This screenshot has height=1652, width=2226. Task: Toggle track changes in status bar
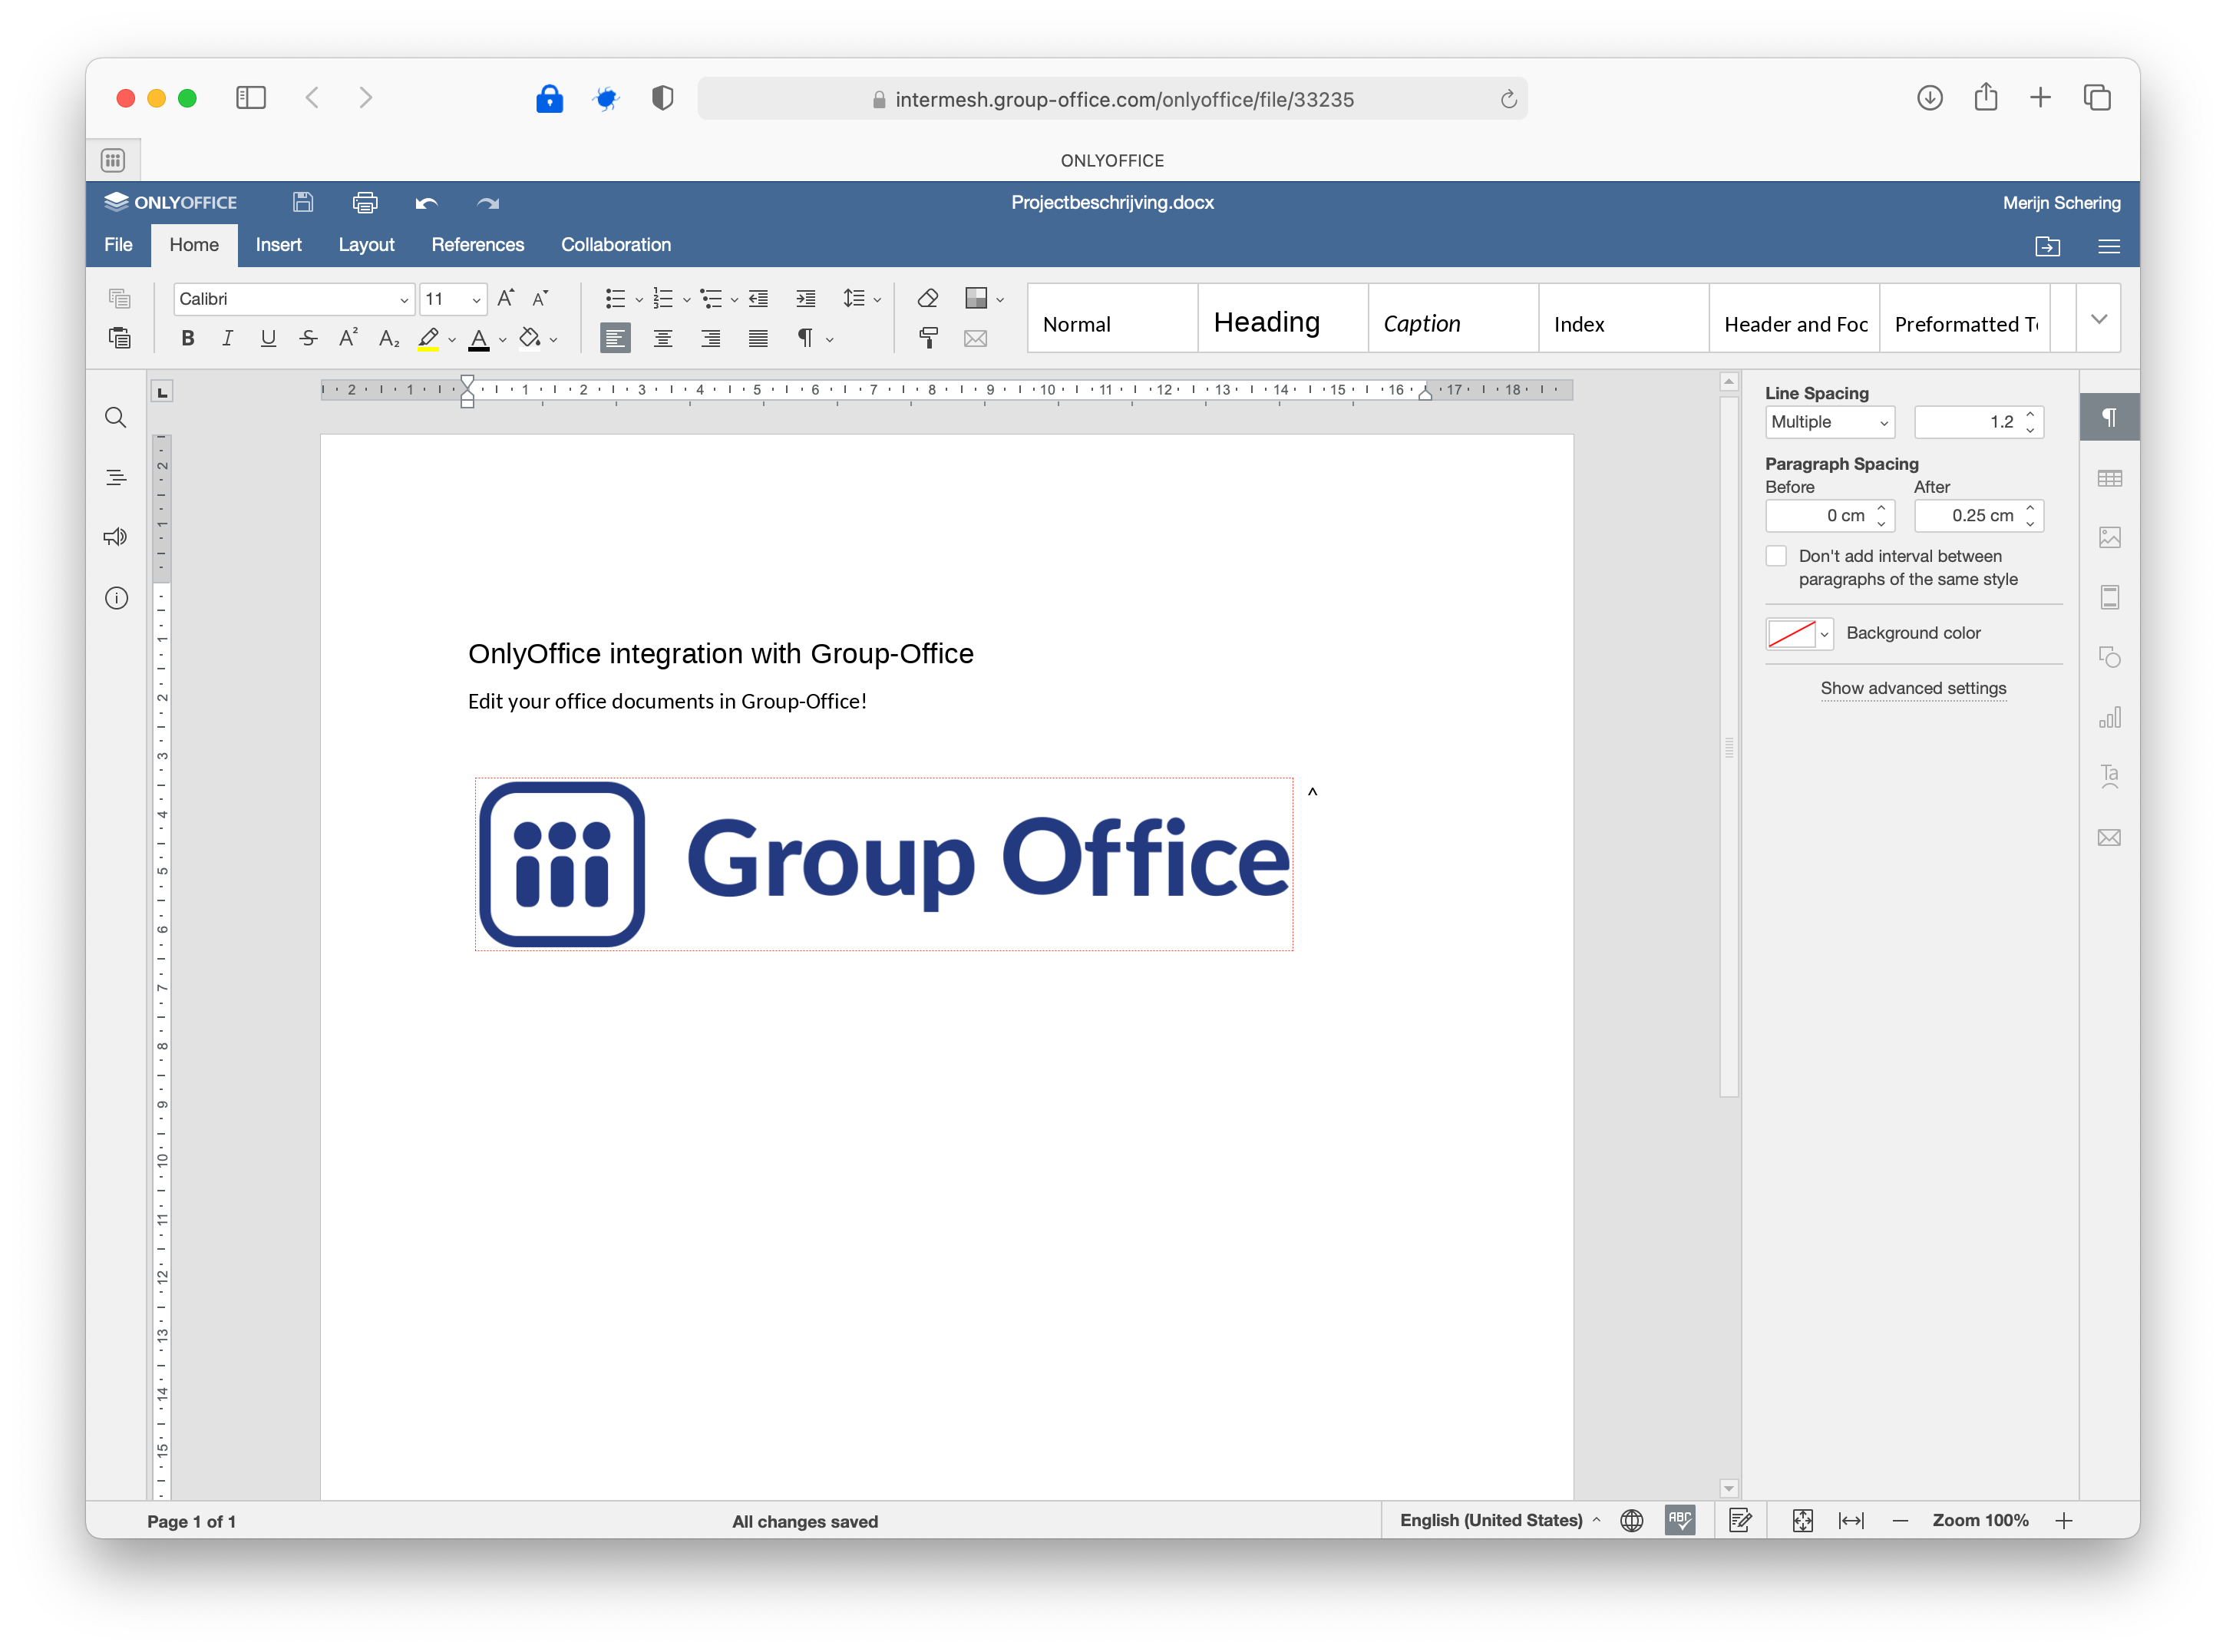pyautogui.click(x=1740, y=1520)
